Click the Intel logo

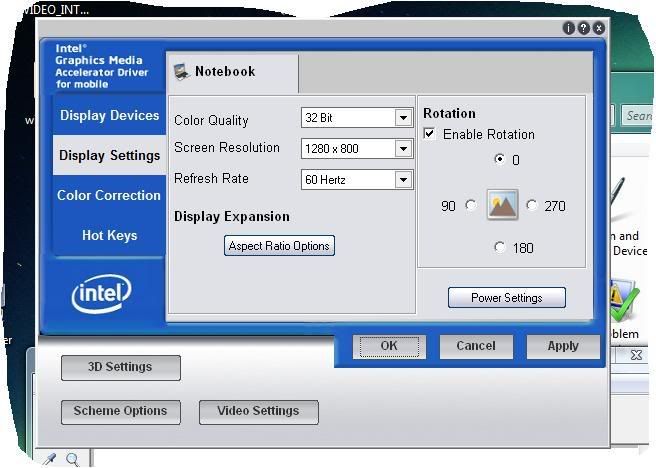[102, 293]
